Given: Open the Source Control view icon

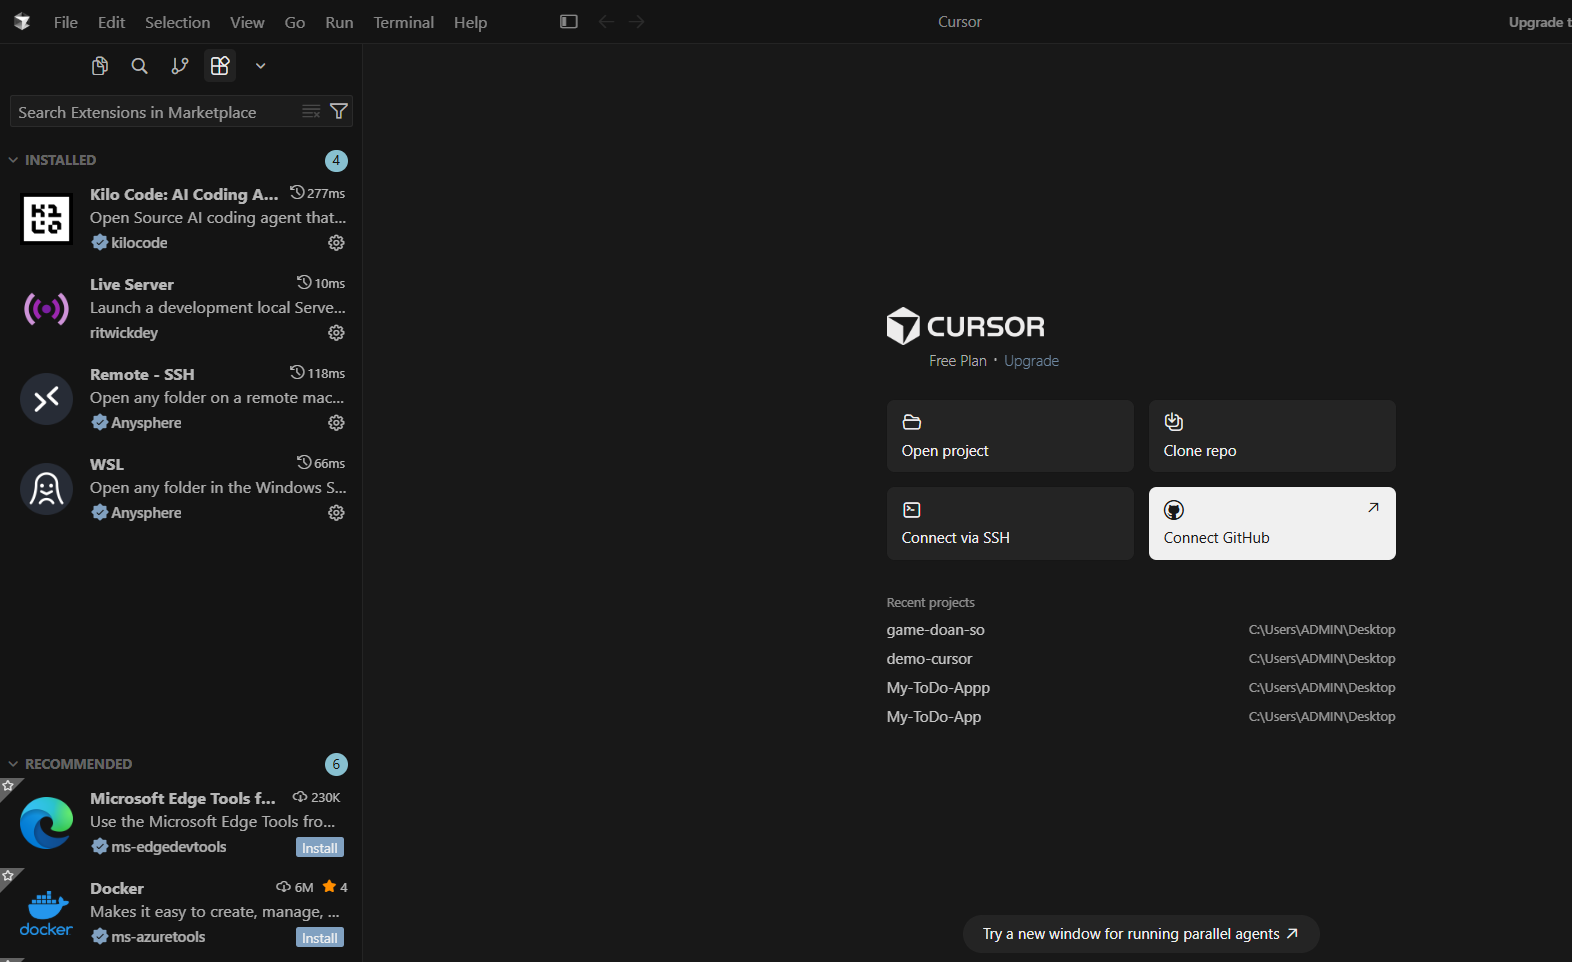Looking at the screenshot, I should 180,66.
